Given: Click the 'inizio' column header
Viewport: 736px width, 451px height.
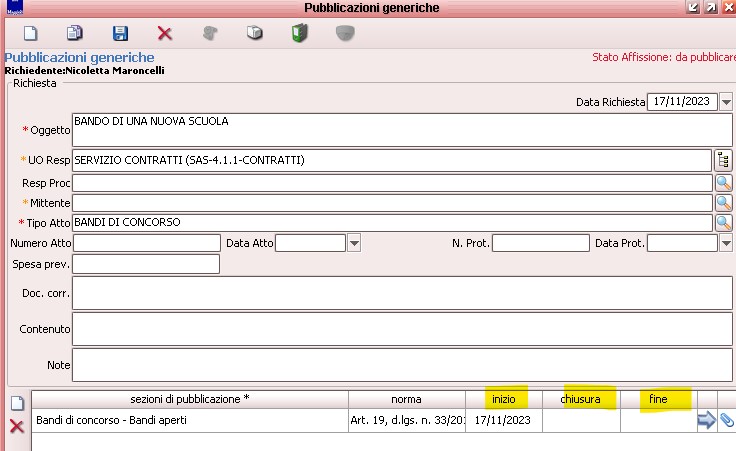Looking at the screenshot, I should [503, 399].
